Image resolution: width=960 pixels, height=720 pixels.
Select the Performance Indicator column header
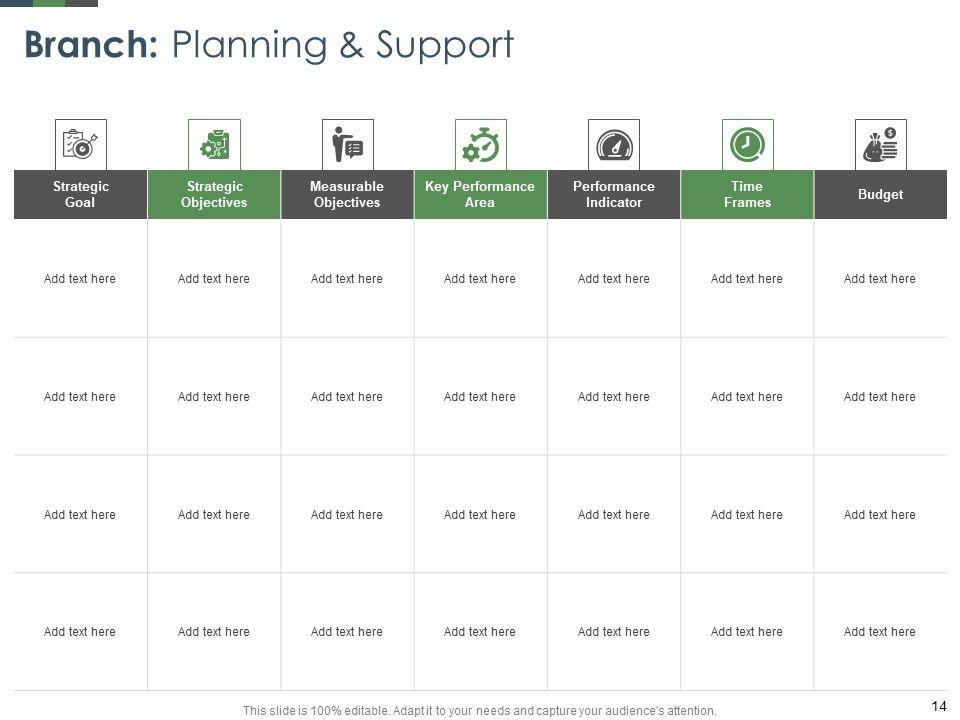[614, 194]
